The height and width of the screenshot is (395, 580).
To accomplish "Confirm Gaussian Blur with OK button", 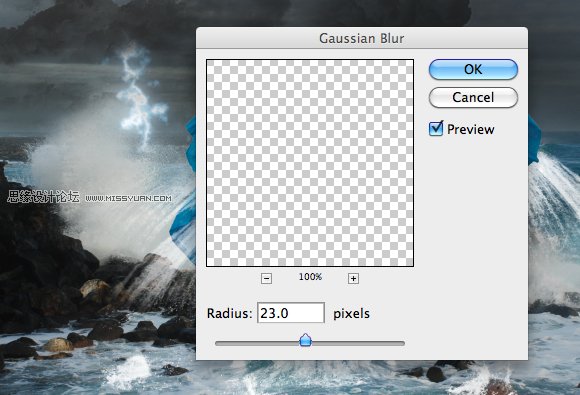I will tap(473, 69).
